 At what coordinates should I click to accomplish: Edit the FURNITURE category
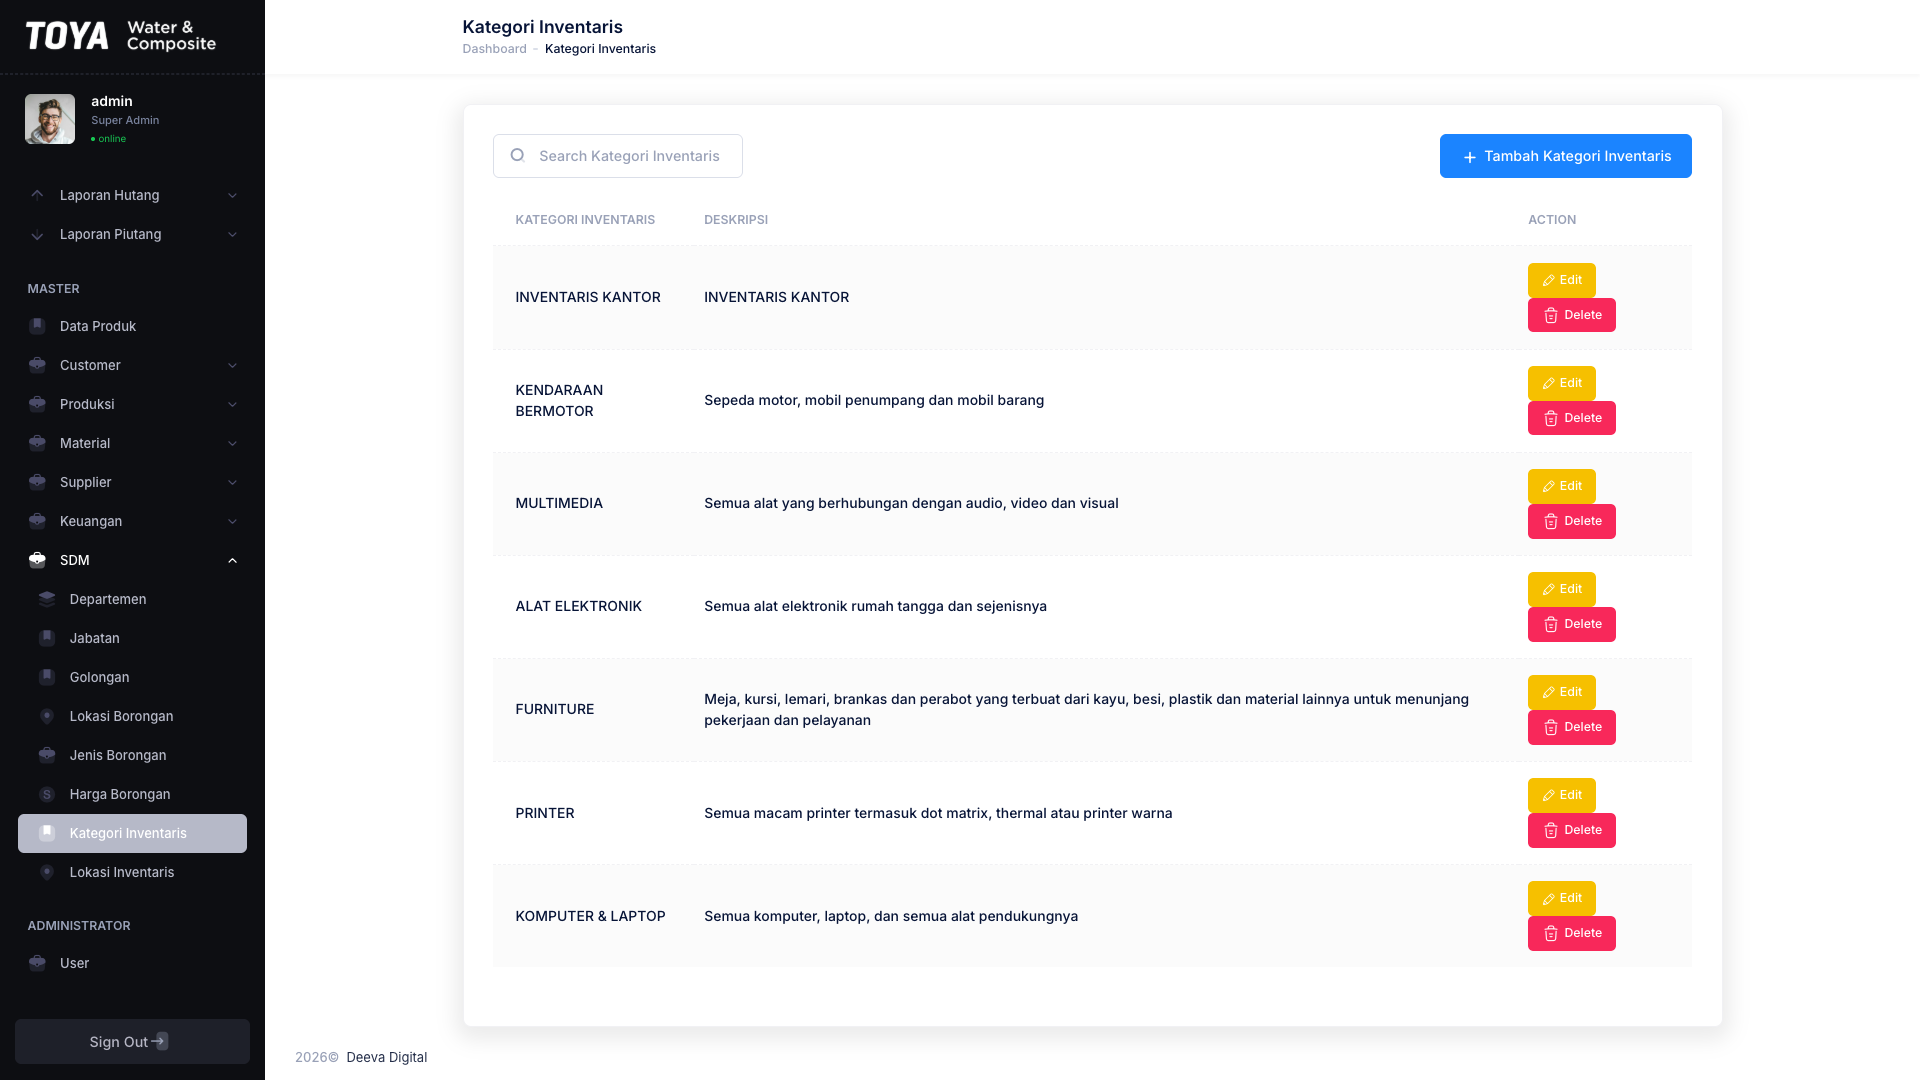(1561, 692)
